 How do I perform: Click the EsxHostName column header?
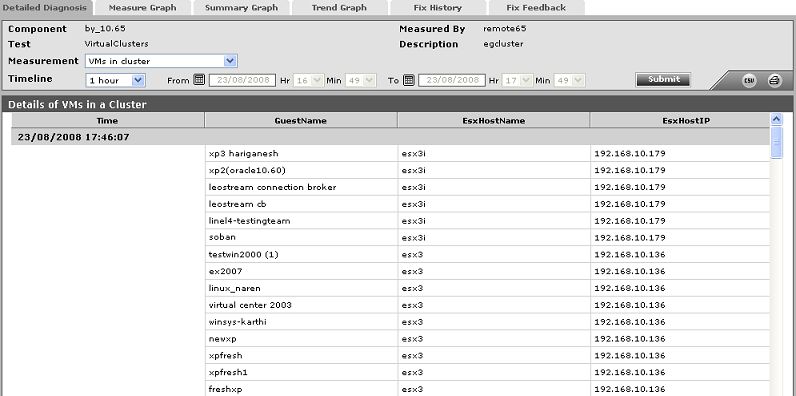point(493,120)
